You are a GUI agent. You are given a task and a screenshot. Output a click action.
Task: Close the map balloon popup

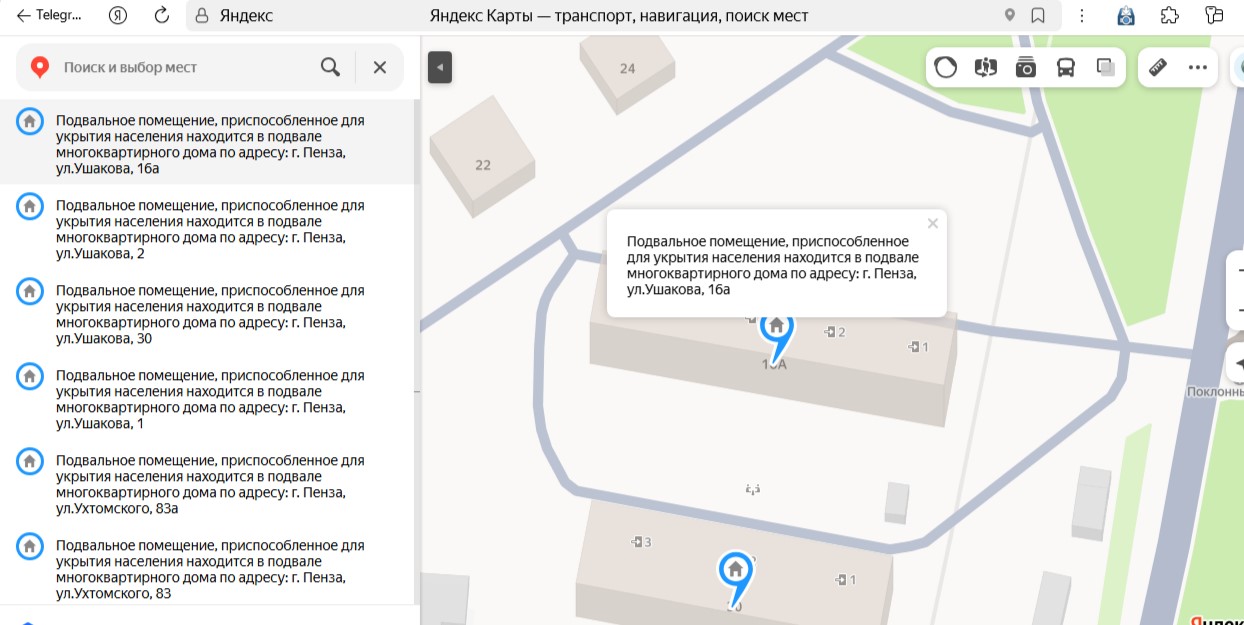pos(933,224)
